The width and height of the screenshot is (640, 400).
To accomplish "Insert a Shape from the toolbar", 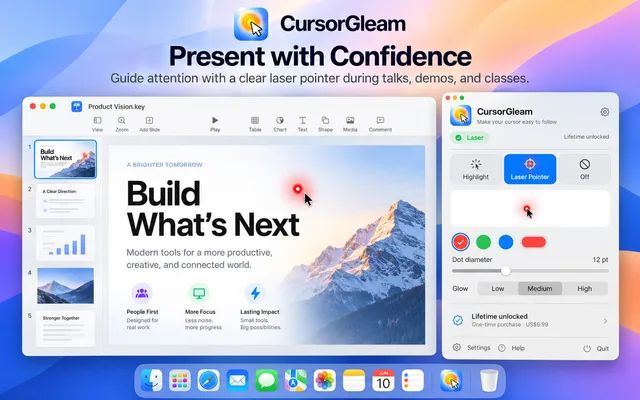I will click(325, 124).
